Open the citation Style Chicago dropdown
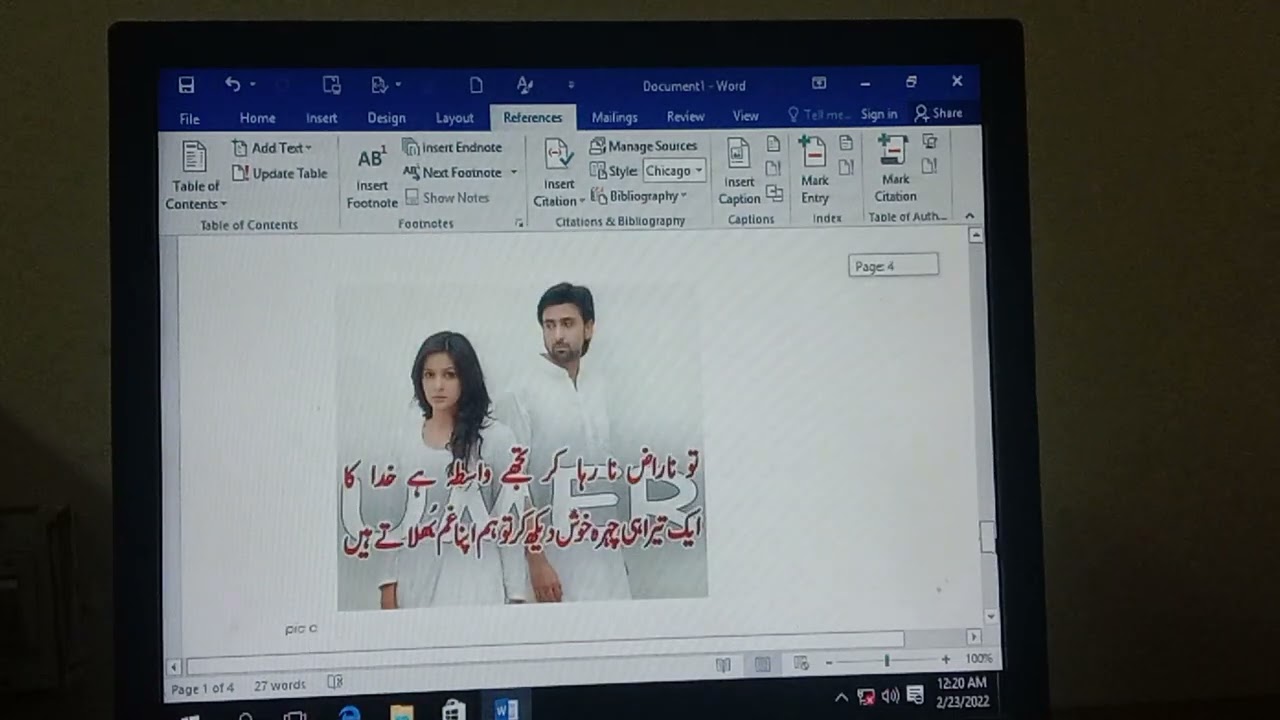1280x720 pixels. point(675,171)
